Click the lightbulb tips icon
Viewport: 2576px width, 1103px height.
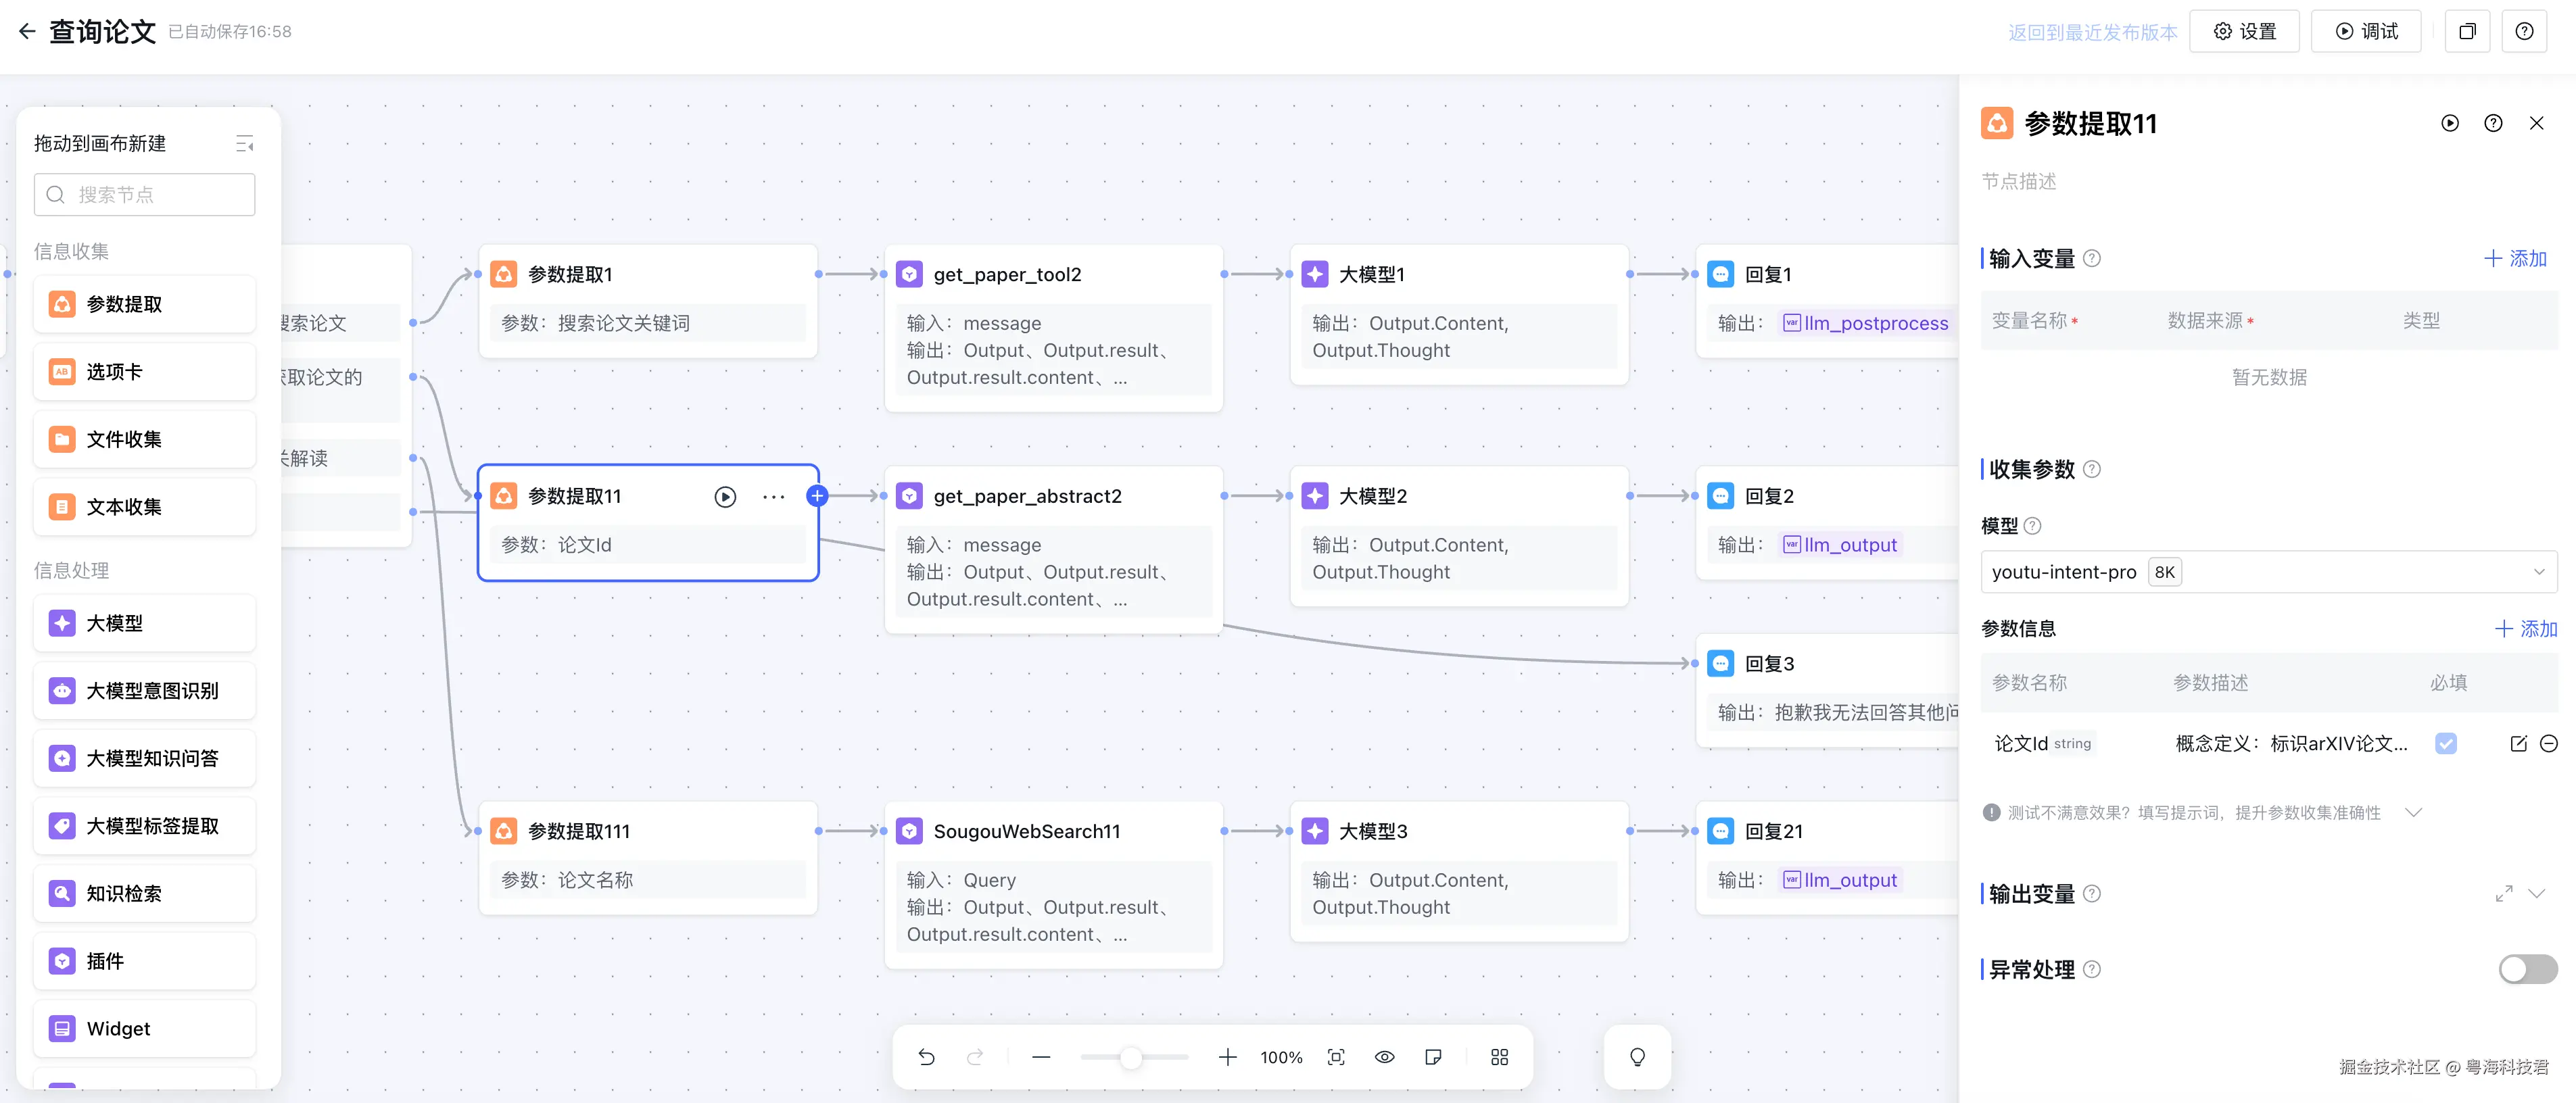(1637, 1057)
